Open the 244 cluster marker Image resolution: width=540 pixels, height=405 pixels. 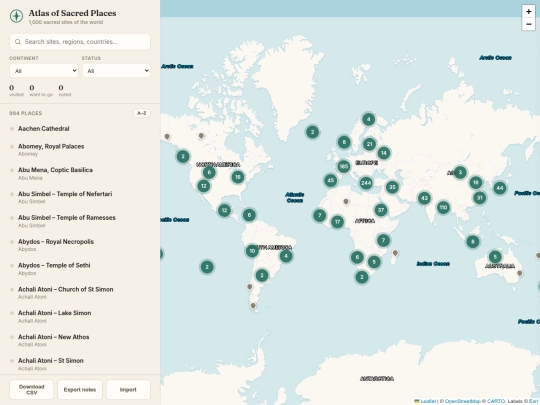click(366, 183)
